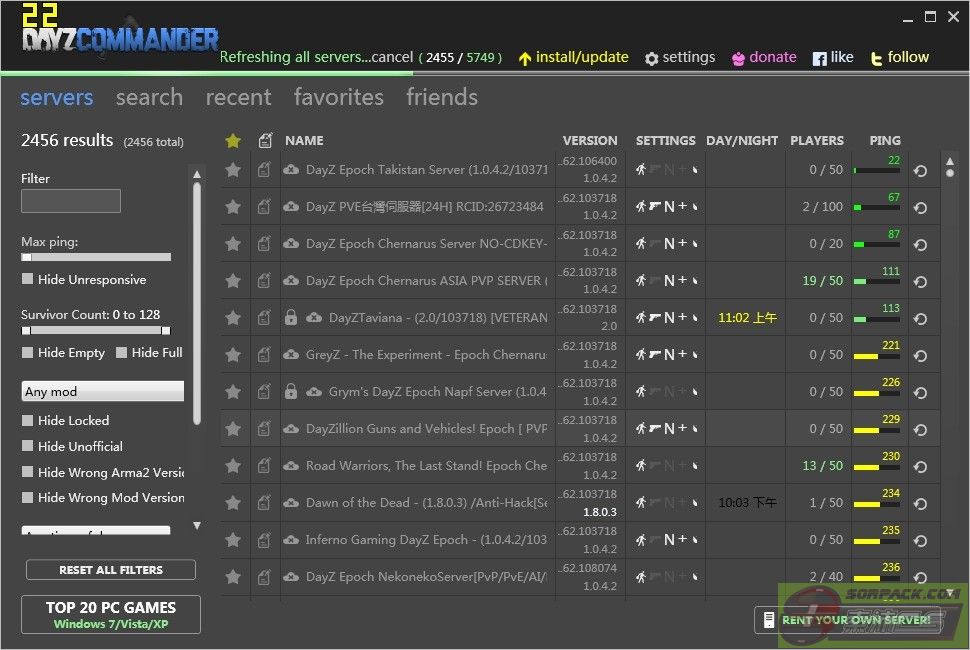970x650 pixels.
Task: Adjust the Max ping slider
Action: [x=28, y=257]
